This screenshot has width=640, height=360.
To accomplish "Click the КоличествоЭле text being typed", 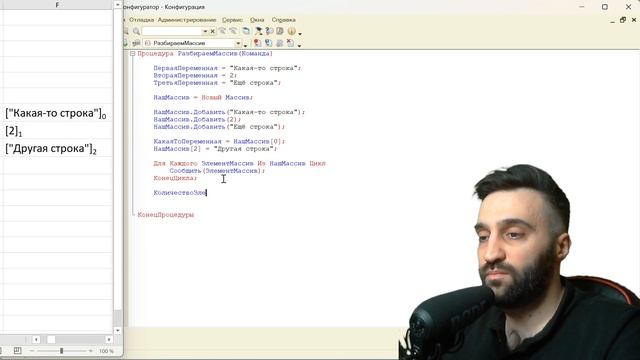I will click(180, 193).
